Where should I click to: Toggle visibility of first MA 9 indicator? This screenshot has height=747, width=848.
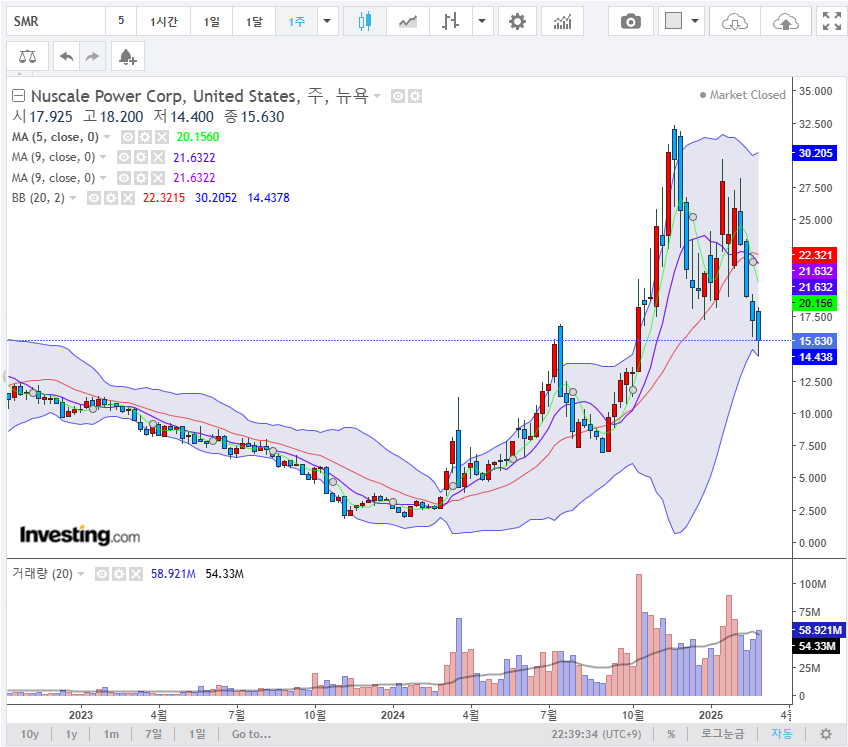point(123,157)
